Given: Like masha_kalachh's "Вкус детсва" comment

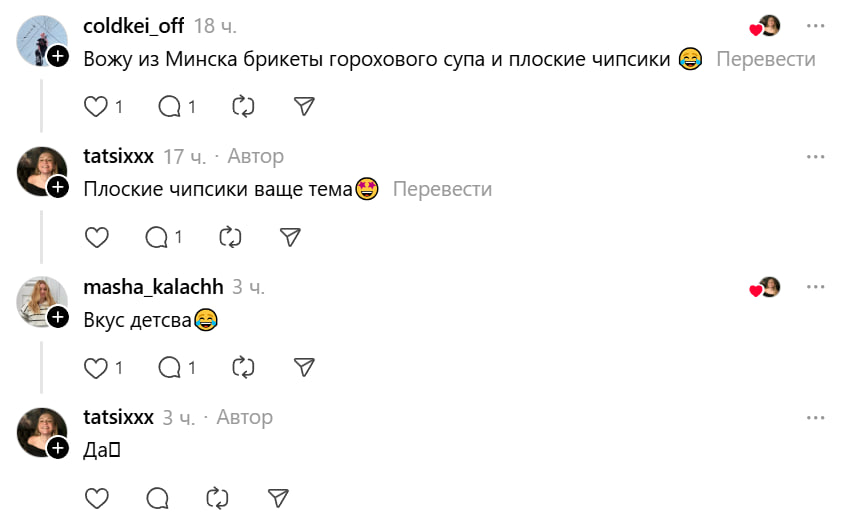Looking at the screenshot, I should 96,368.
